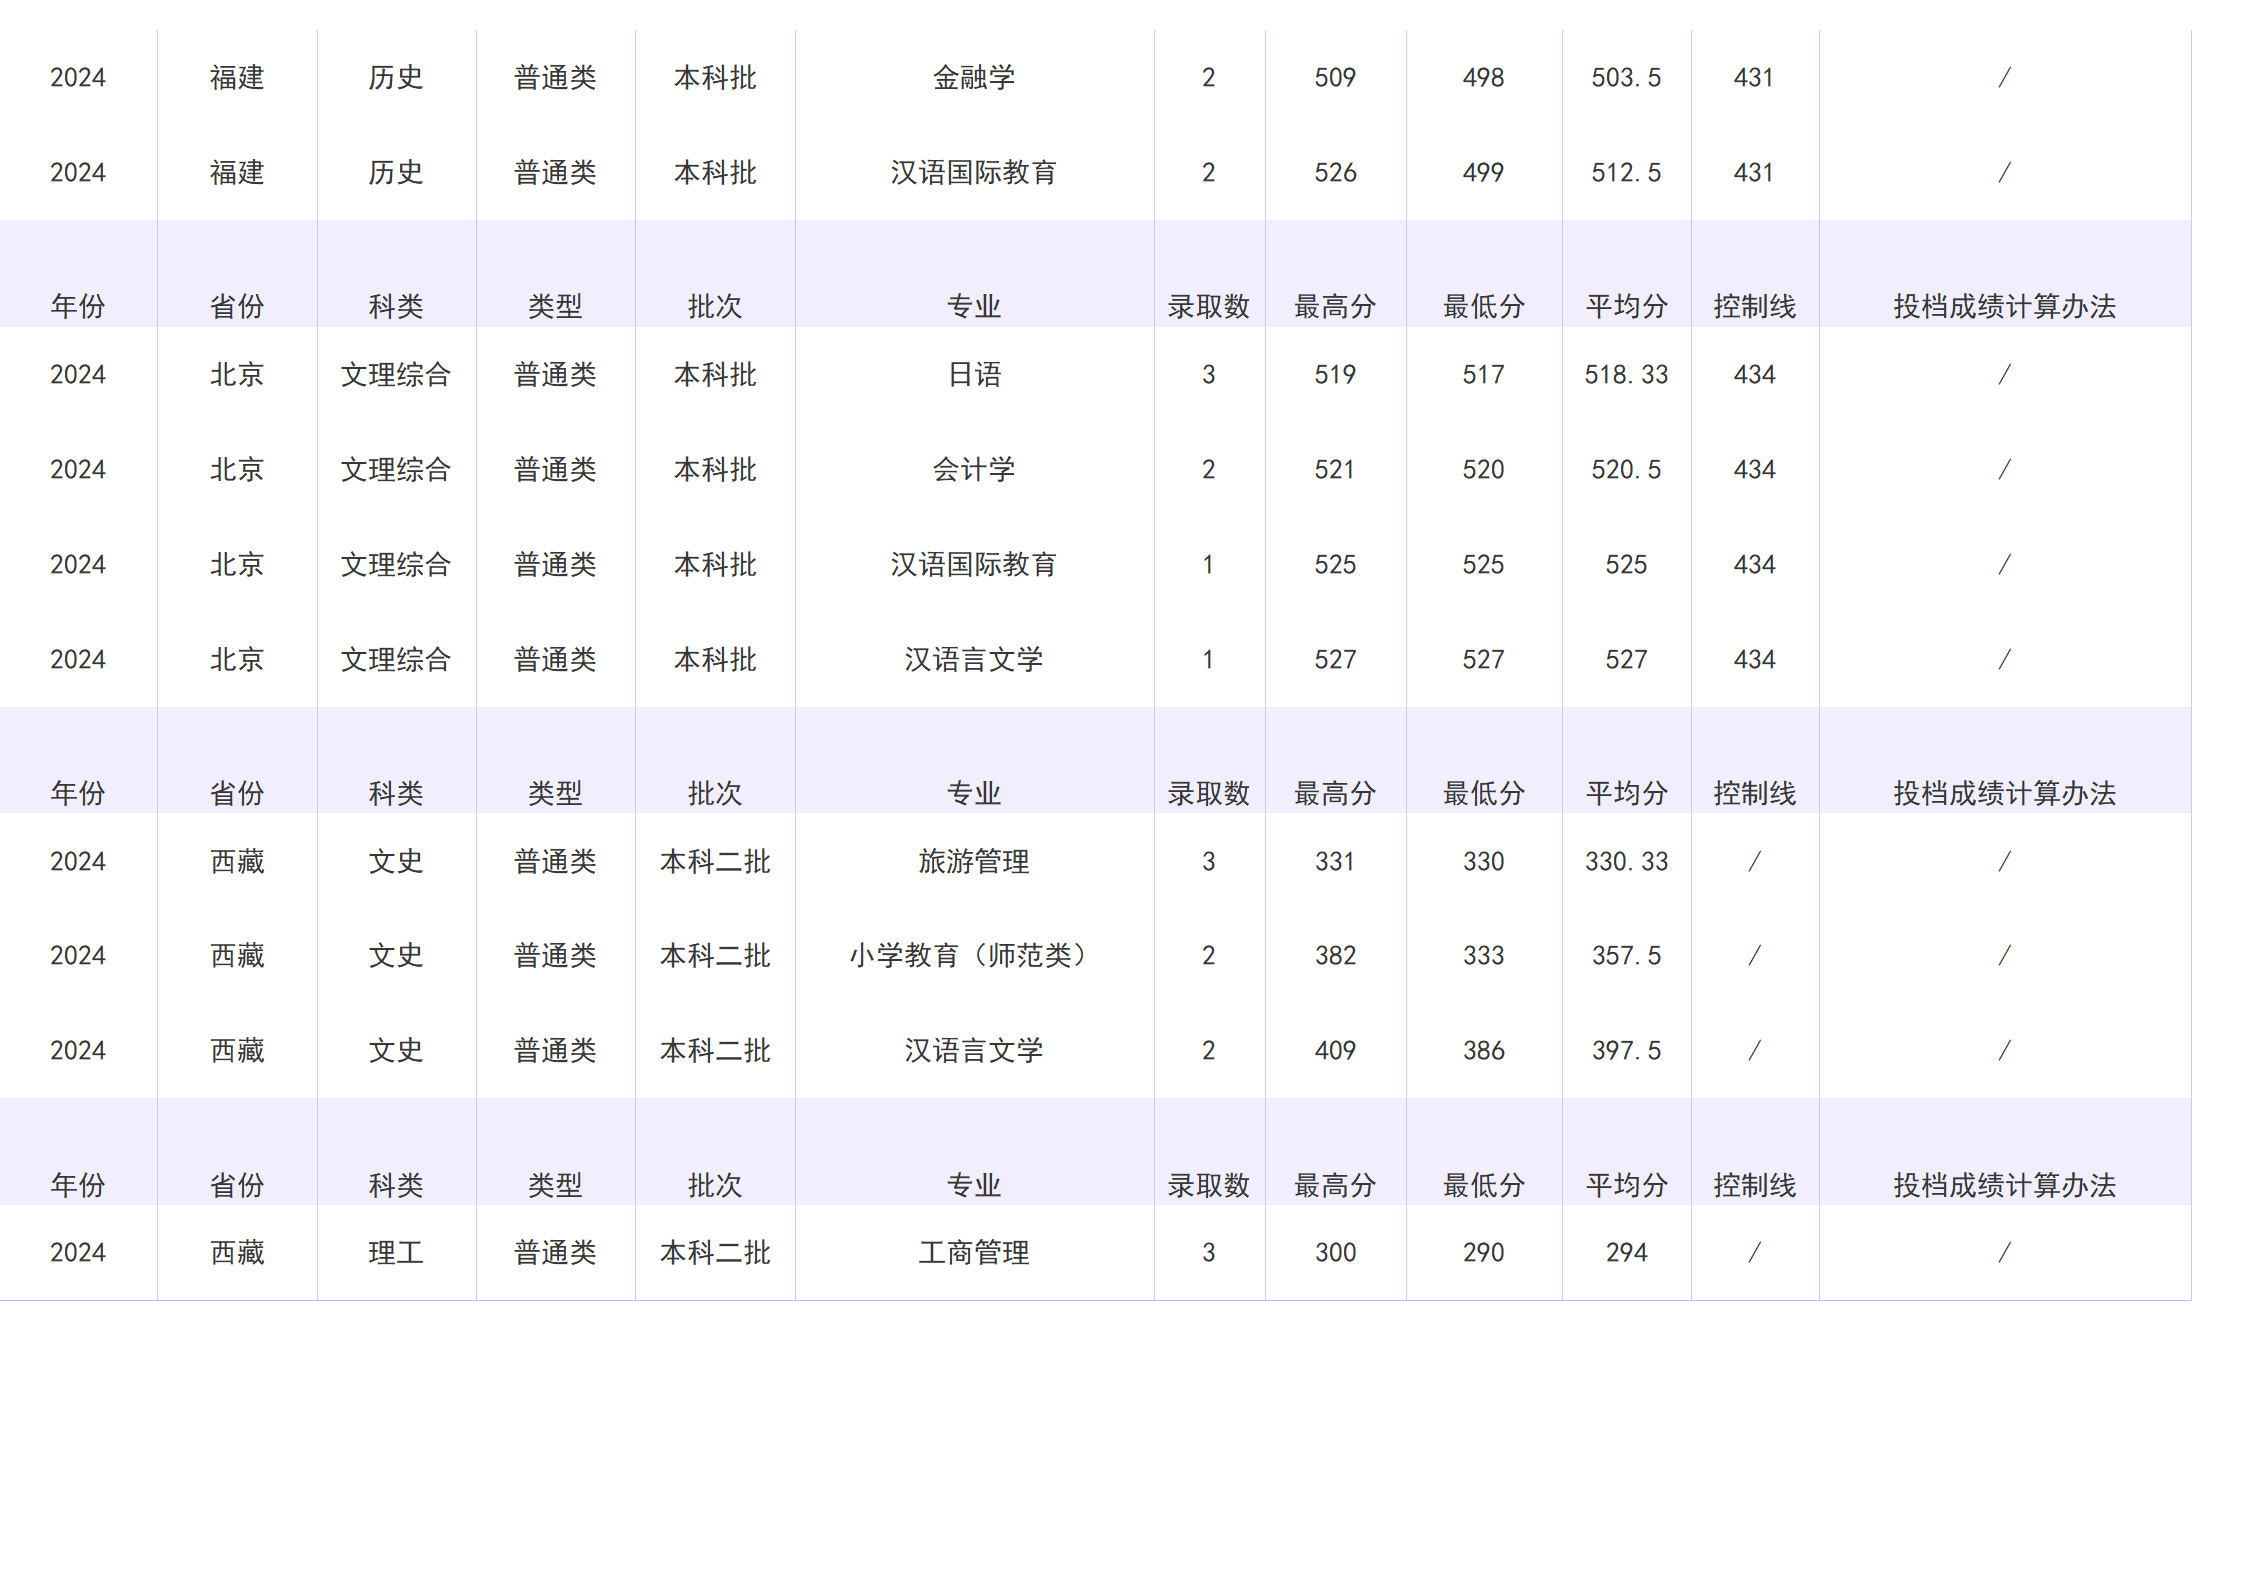Select the 金融学 major cell
Screen dimensions: 2245x1587
point(975,77)
